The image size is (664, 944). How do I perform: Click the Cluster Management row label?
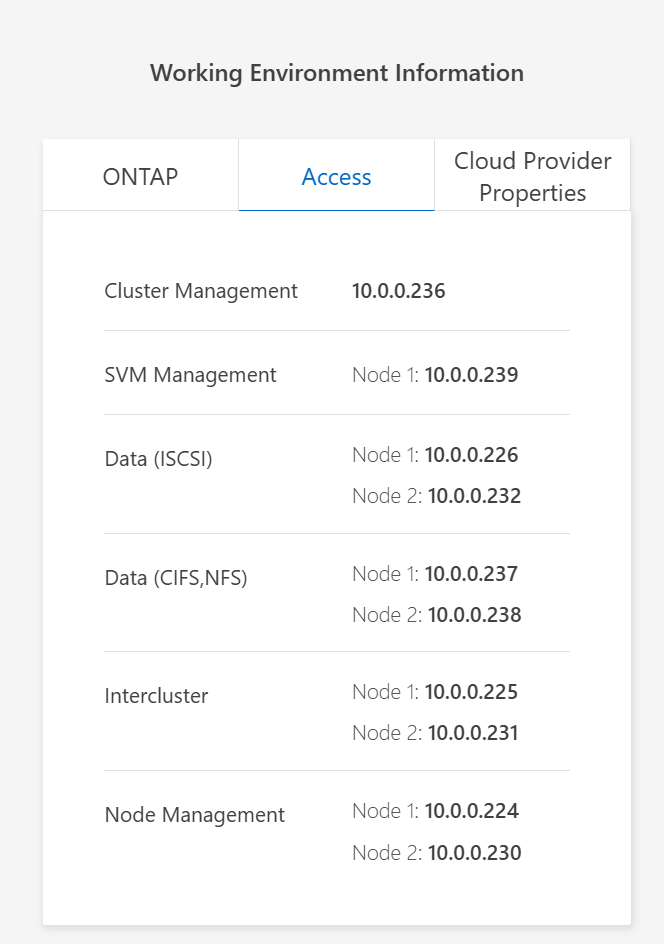tap(200, 291)
